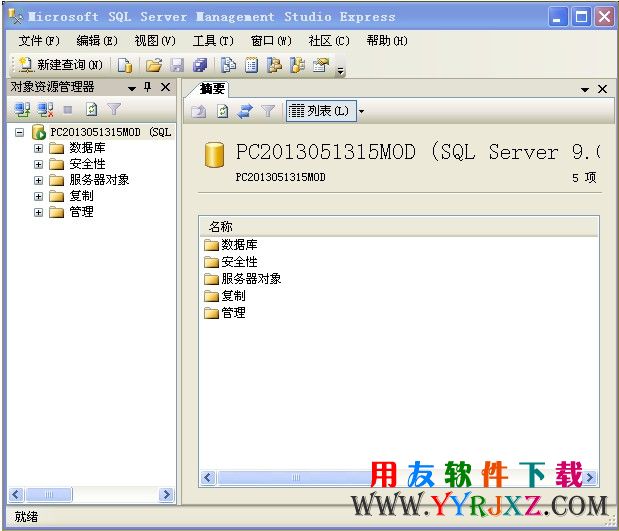Click the Synchronize arrows icon in the summary toolbar
The width and height of the screenshot is (619, 531).
point(245,111)
